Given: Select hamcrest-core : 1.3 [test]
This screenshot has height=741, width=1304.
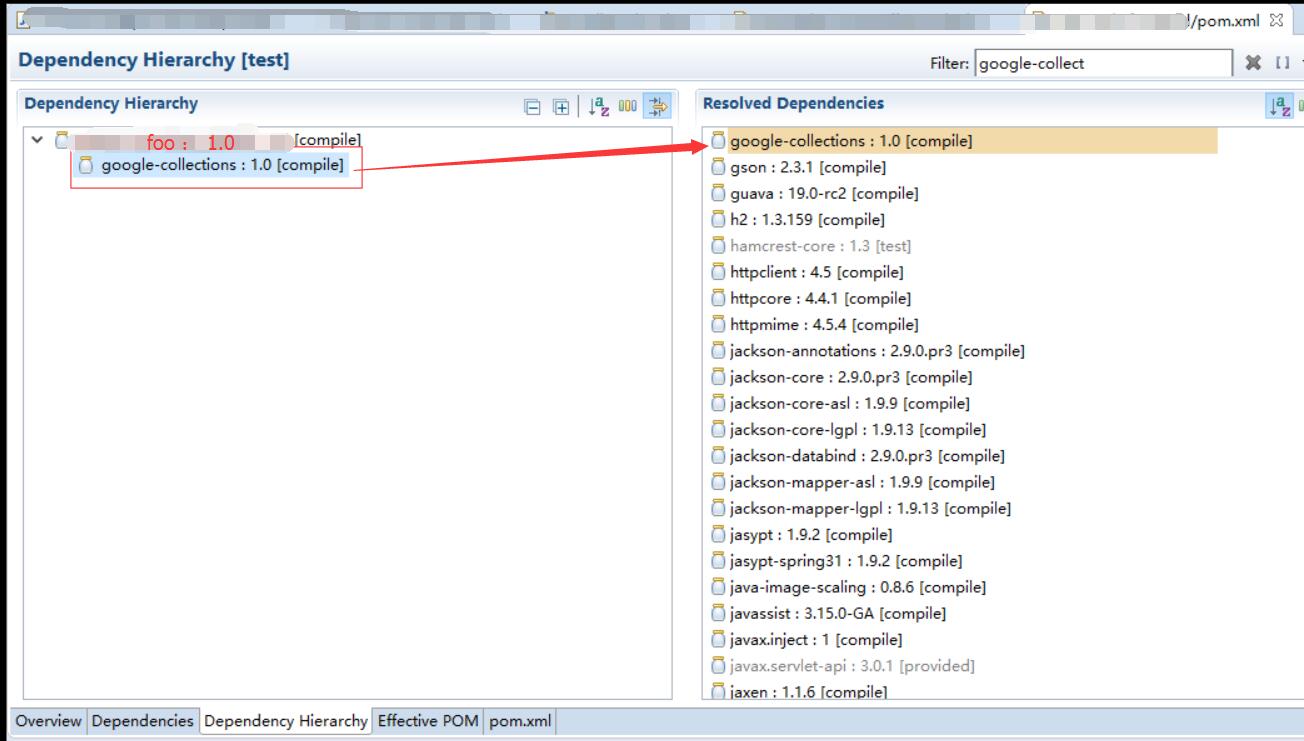Looking at the screenshot, I should (x=820, y=246).
